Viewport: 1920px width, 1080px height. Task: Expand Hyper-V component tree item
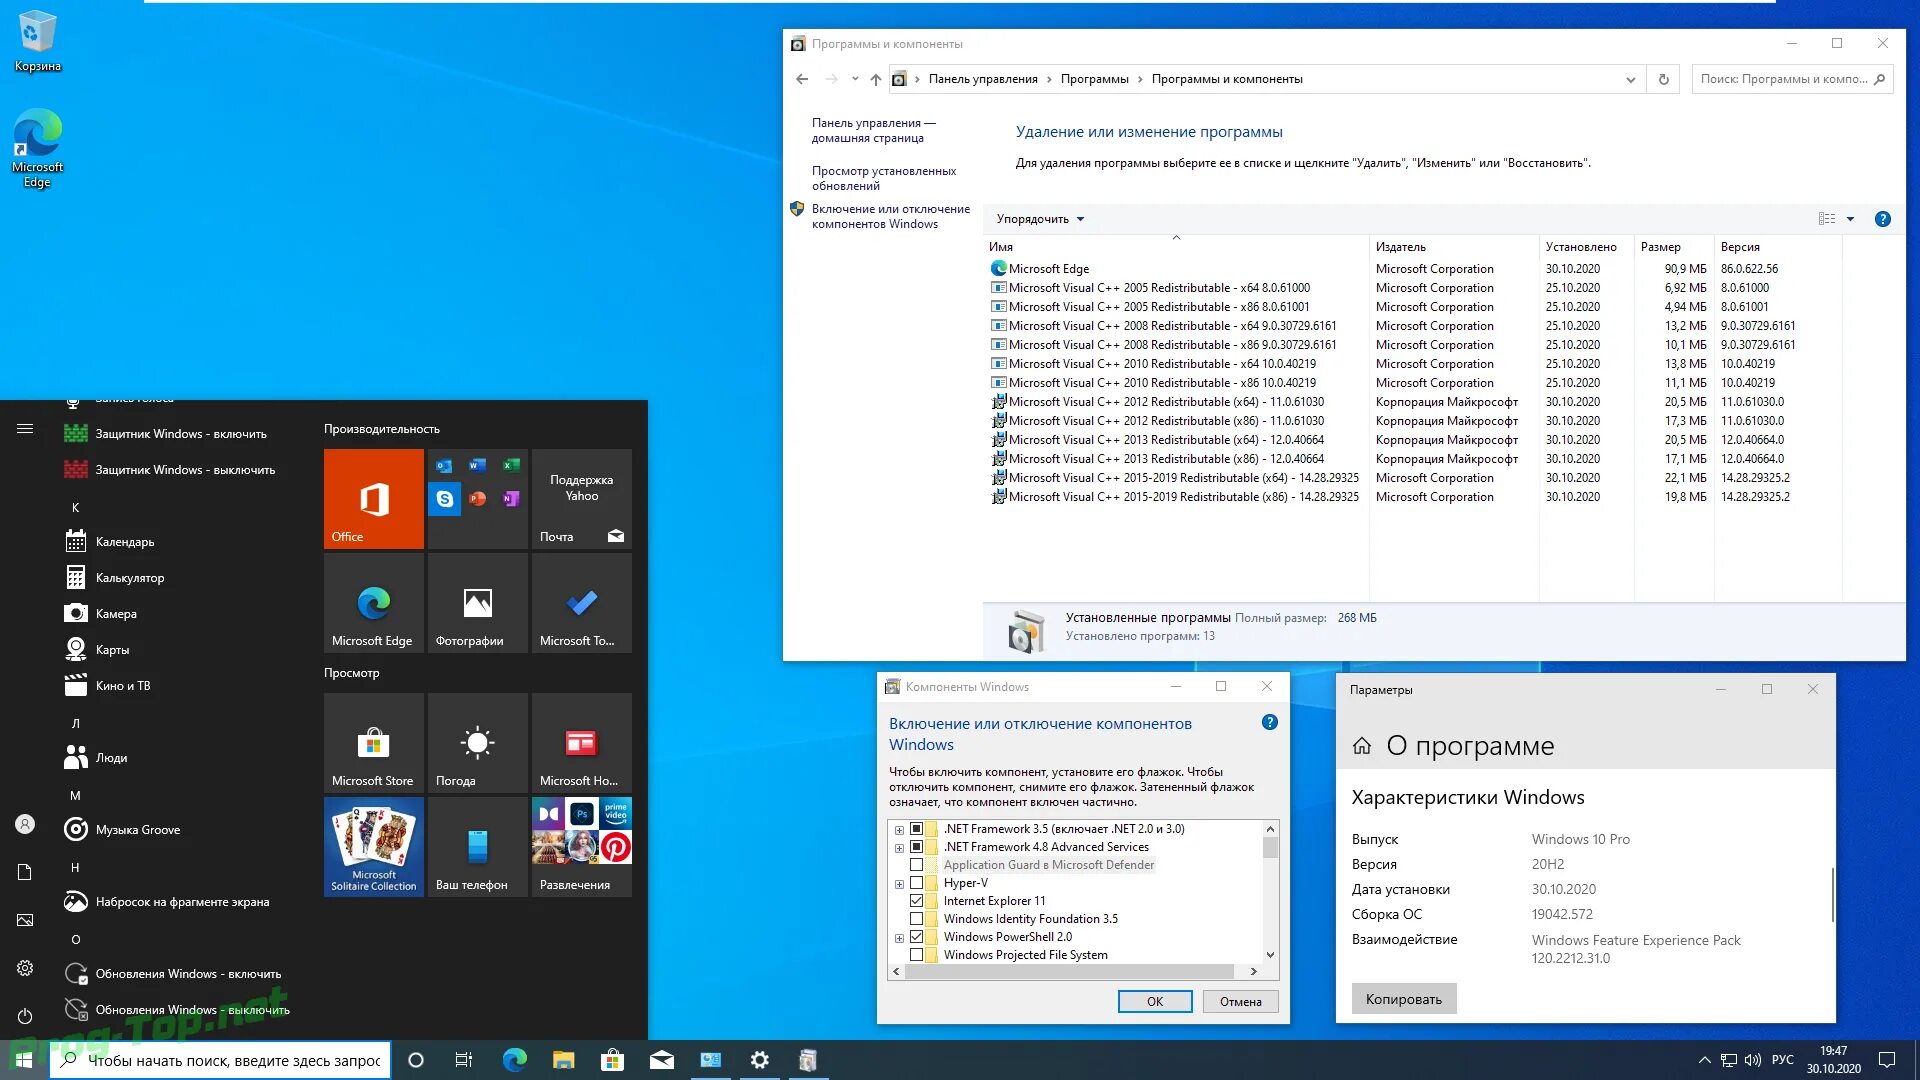coord(901,881)
